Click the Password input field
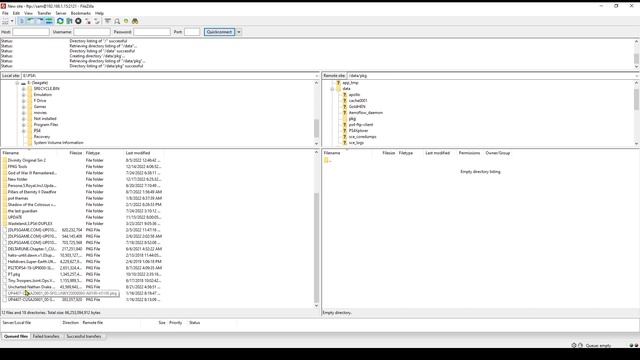Image resolution: width=640 pixels, height=360 pixels. coord(152,32)
